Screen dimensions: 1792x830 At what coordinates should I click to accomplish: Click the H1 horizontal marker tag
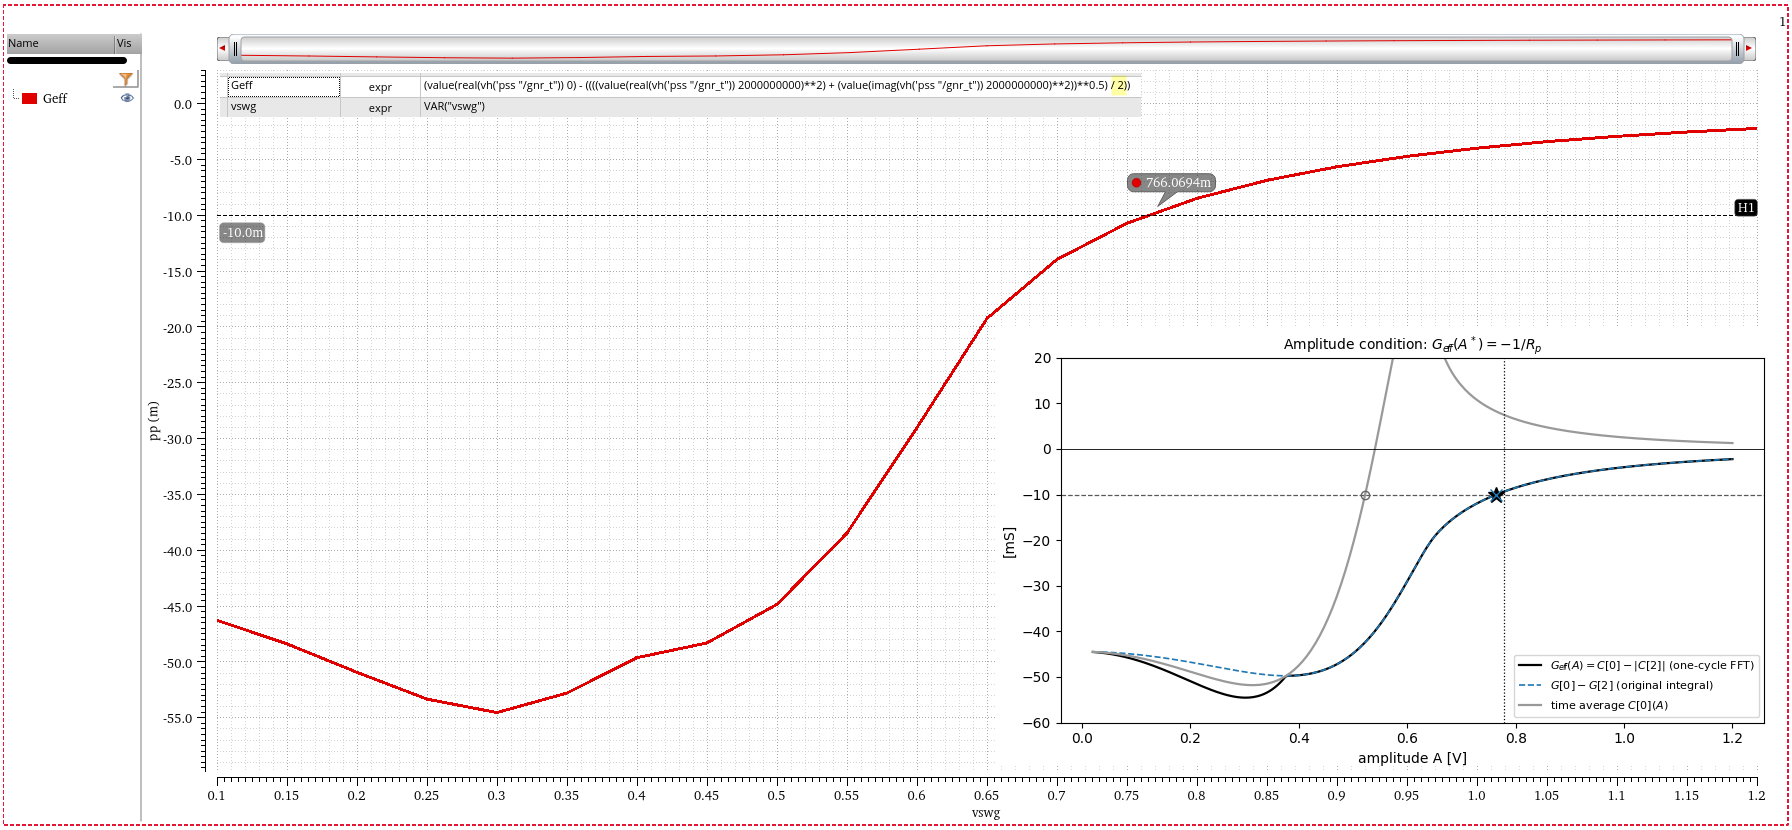pyautogui.click(x=1746, y=208)
